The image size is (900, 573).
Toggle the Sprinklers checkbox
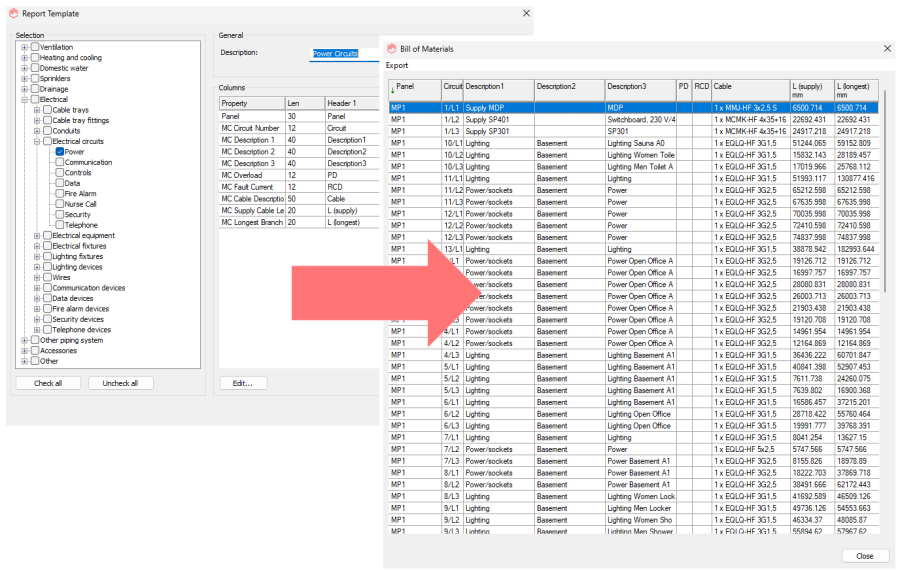(35, 78)
